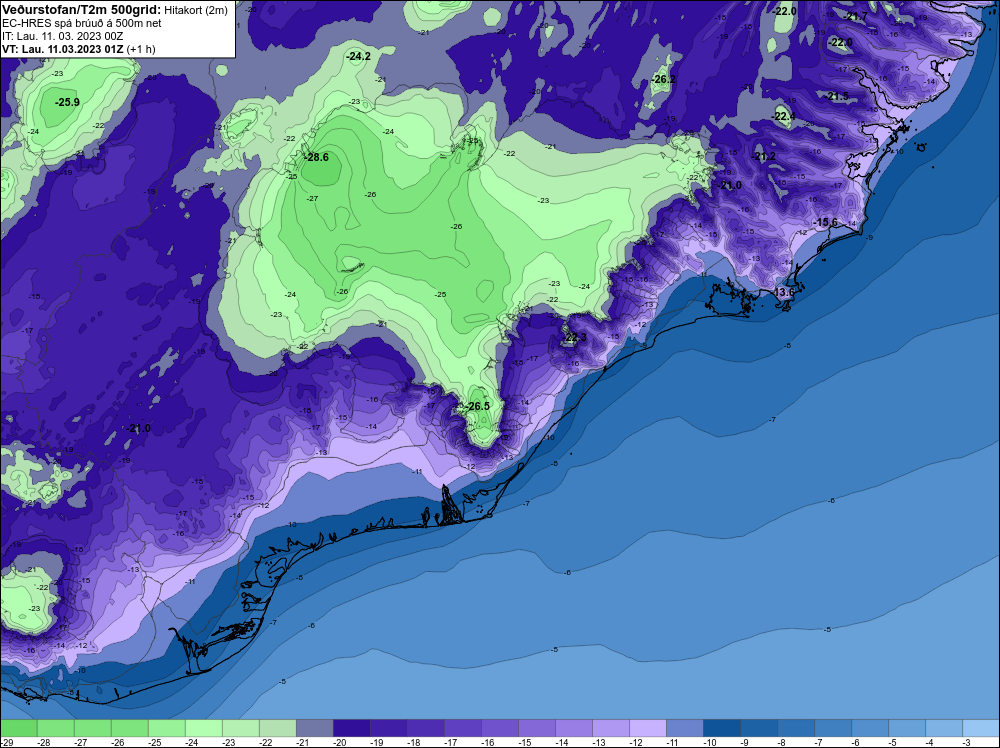Click the '-15.6' temperature label

(x=825, y=222)
